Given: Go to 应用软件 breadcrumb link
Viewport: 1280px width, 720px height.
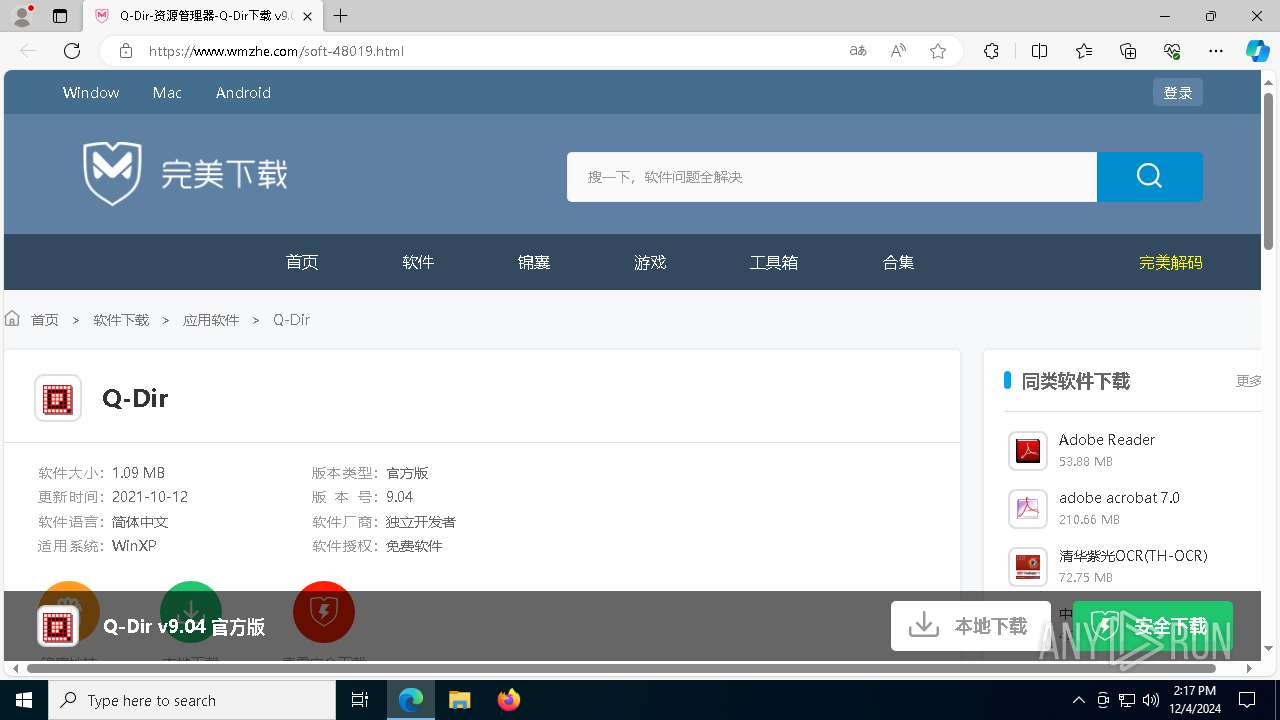Looking at the screenshot, I should pyautogui.click(x=211, y=320).
